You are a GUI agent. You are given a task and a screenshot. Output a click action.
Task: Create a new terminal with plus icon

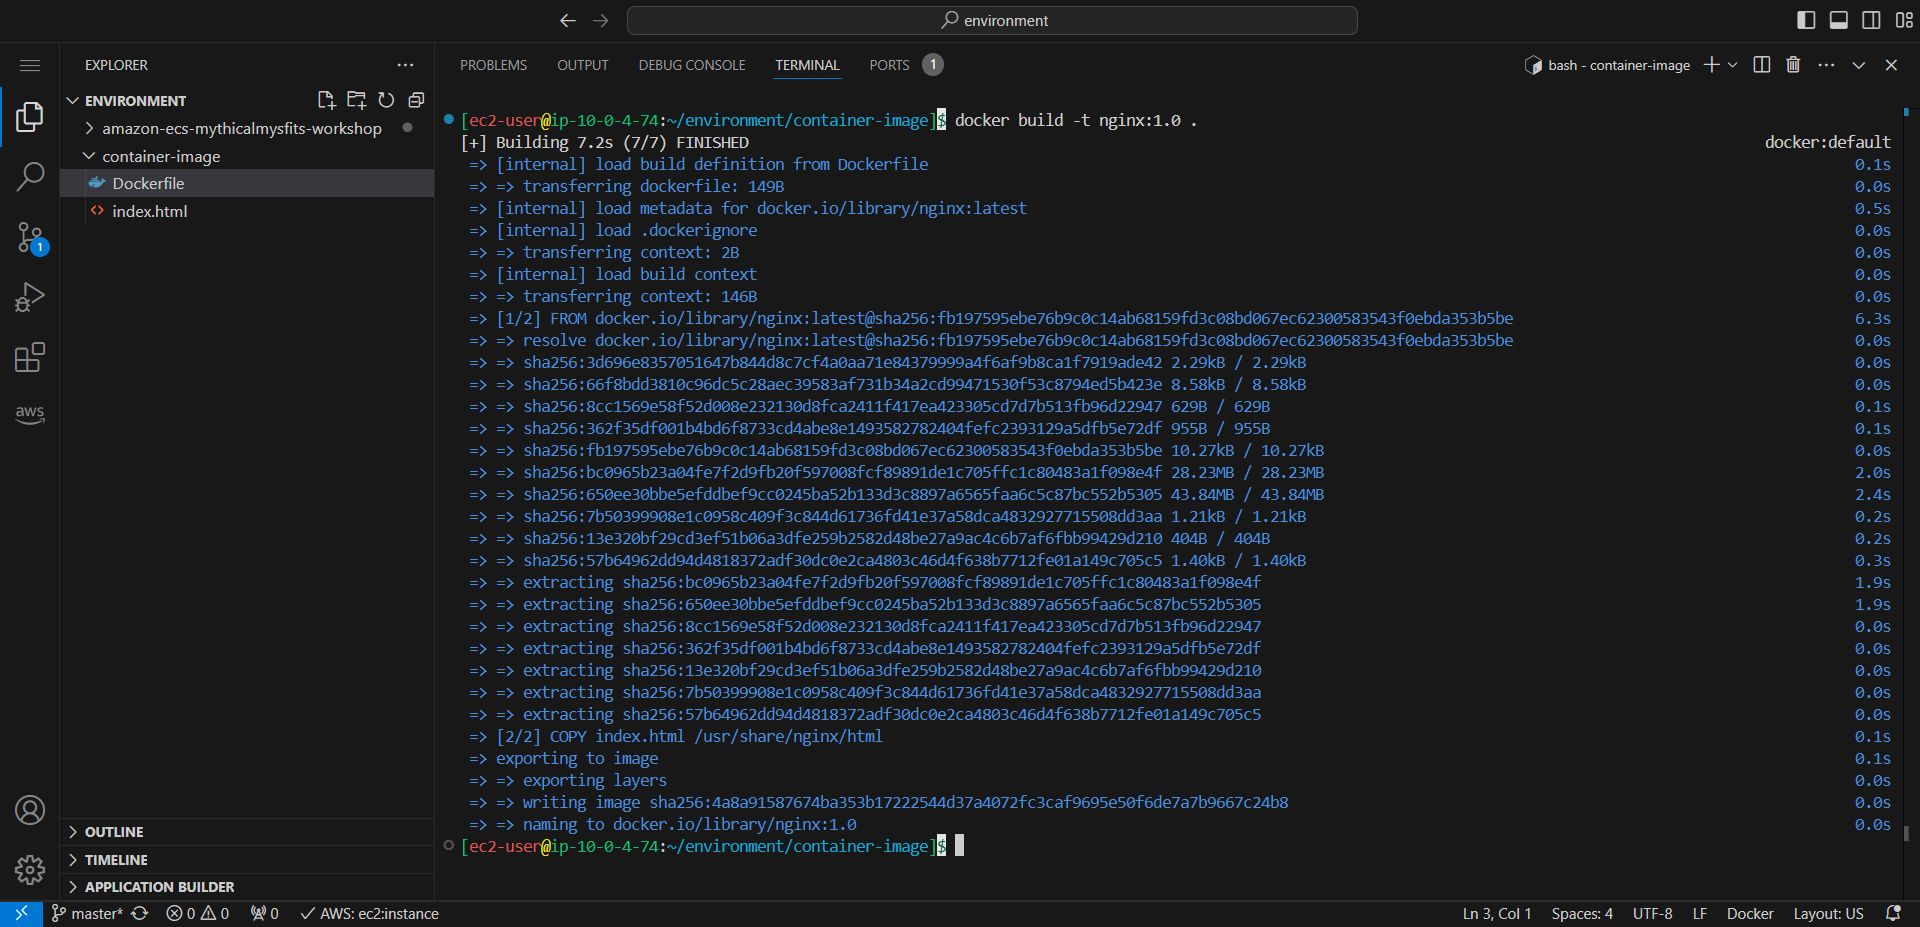pos(1712,65)
